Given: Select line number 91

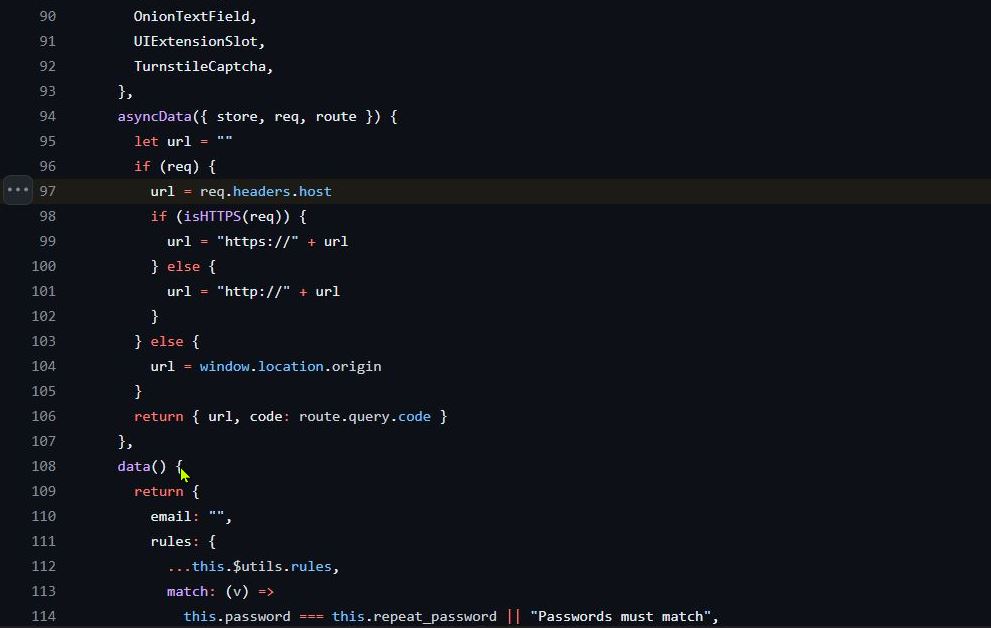Looking at the screenshot, I should (x=47, y=41).
